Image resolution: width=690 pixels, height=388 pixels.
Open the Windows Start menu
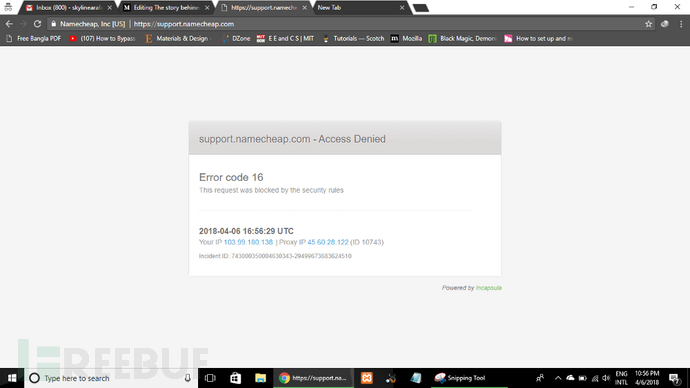[x=12, y=378]
